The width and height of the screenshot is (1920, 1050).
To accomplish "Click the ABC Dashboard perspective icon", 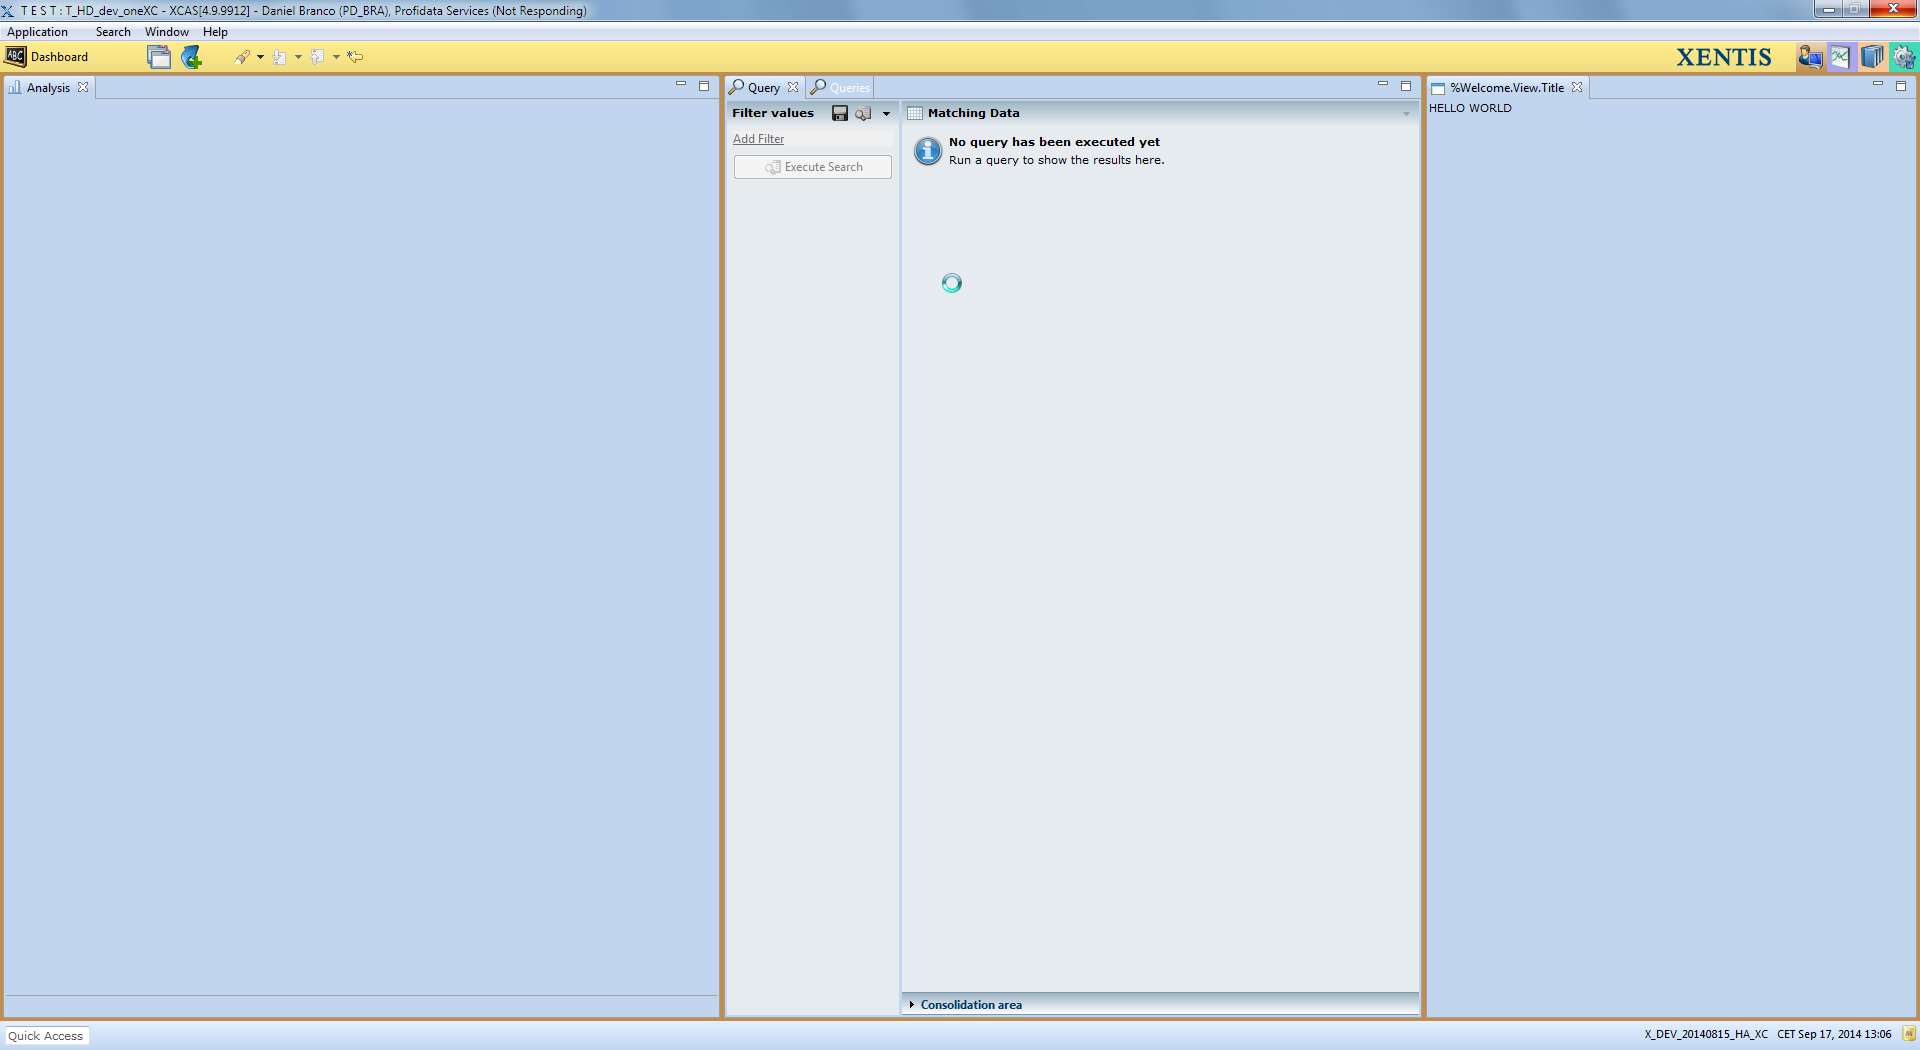I will pos(16,57).
